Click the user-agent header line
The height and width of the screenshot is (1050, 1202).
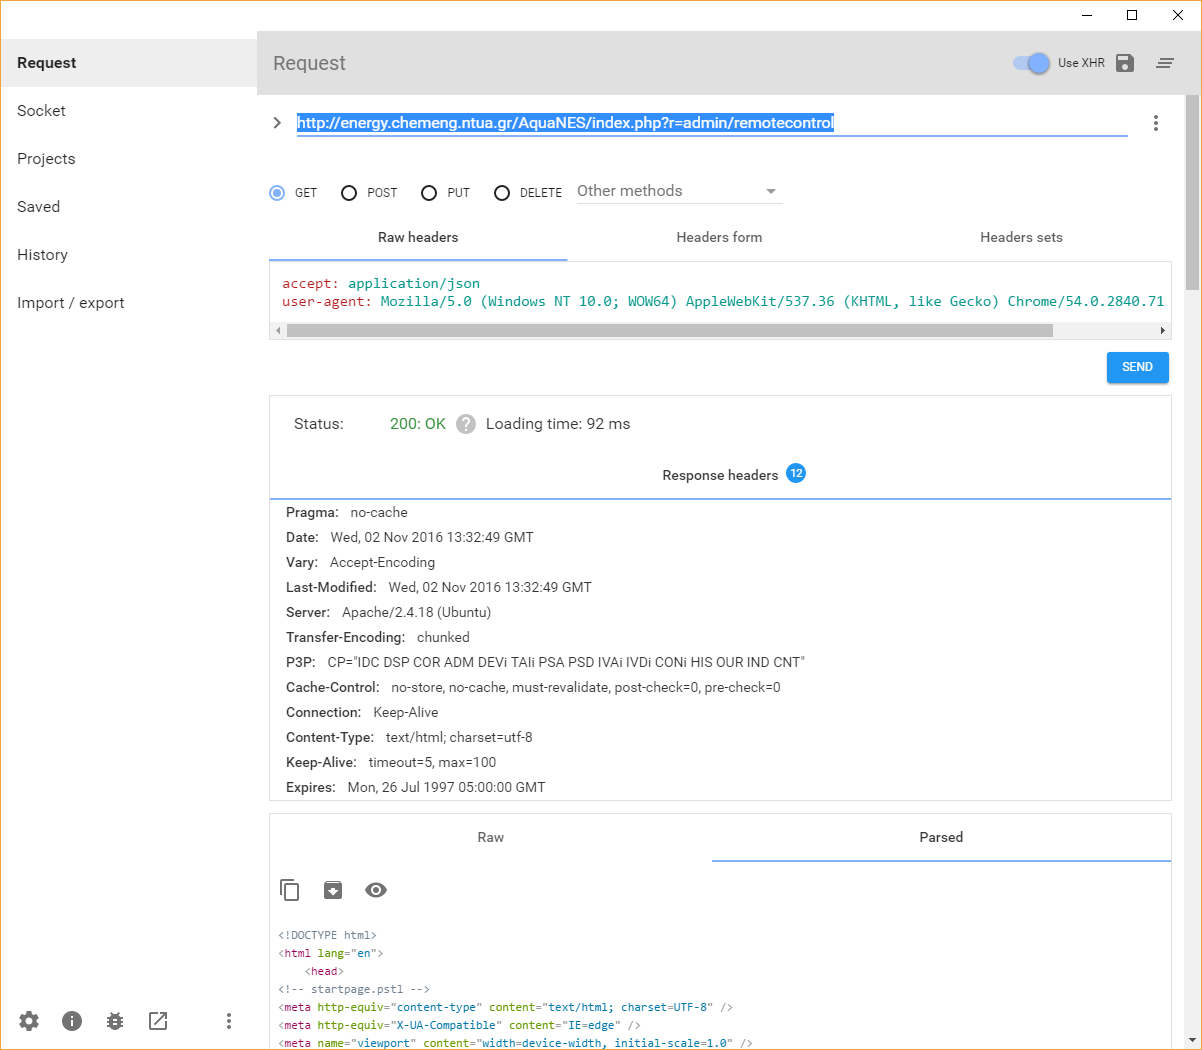coord(723,301)
